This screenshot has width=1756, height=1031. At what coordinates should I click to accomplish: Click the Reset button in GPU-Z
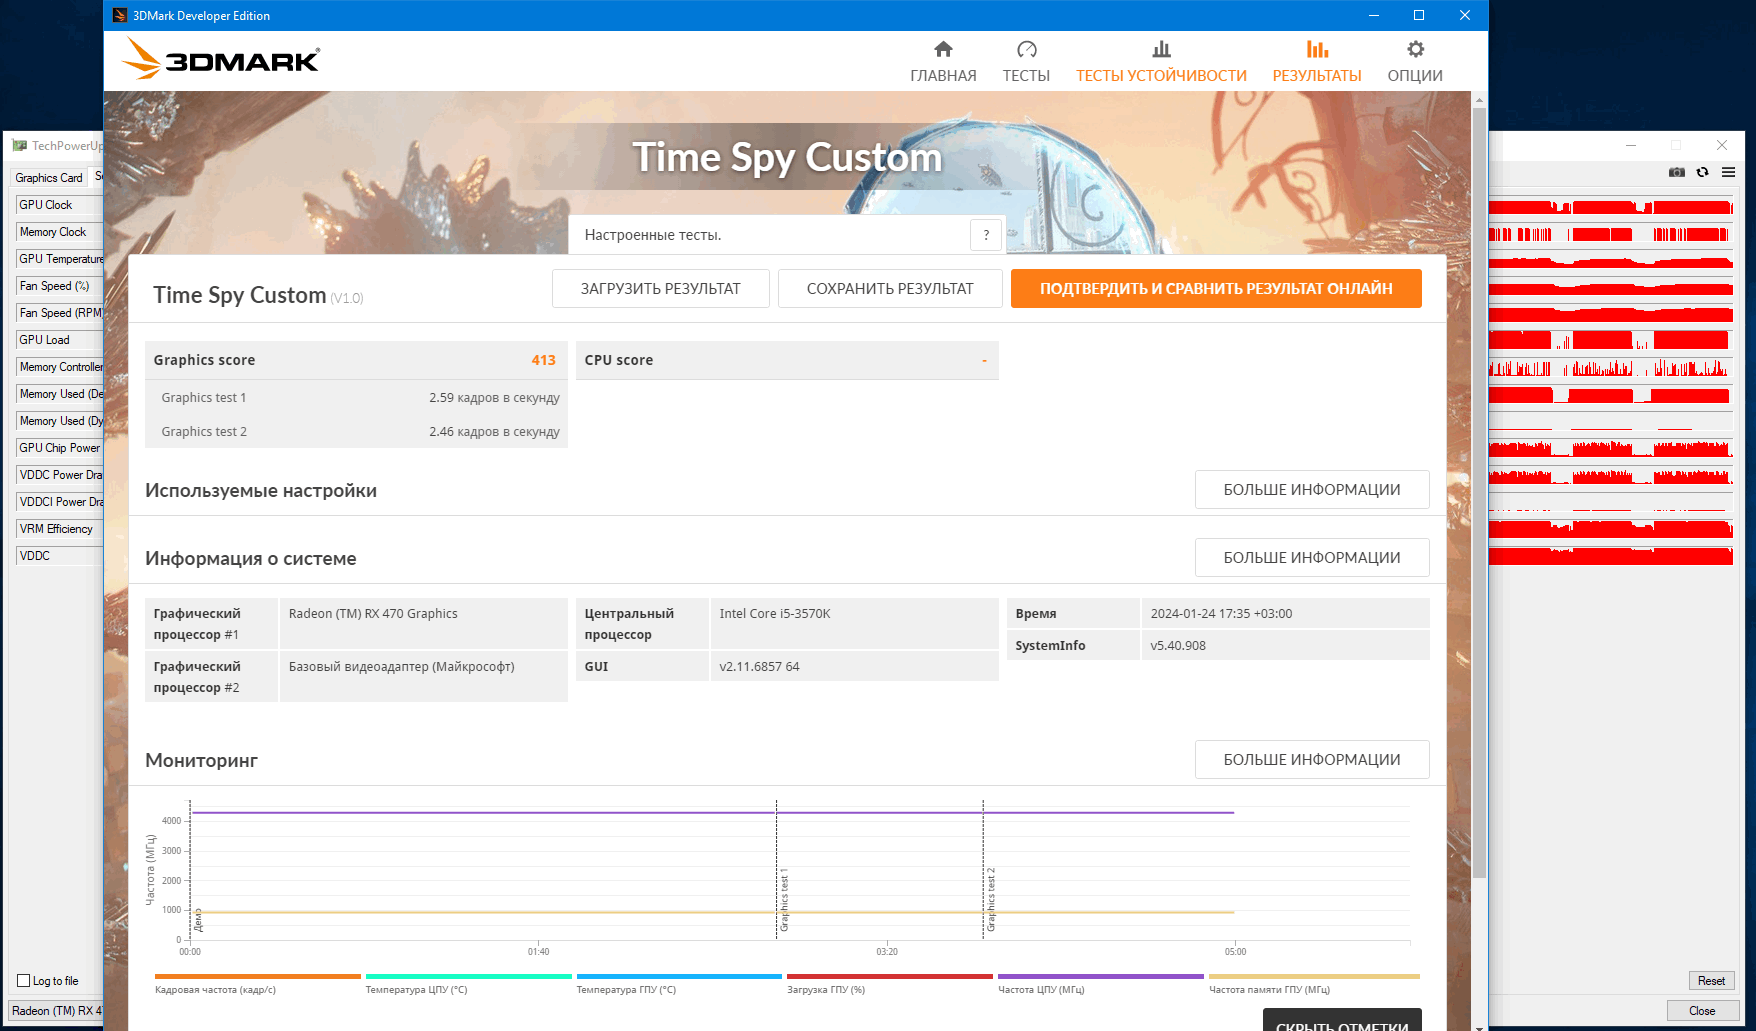(x=1711, y=980)
